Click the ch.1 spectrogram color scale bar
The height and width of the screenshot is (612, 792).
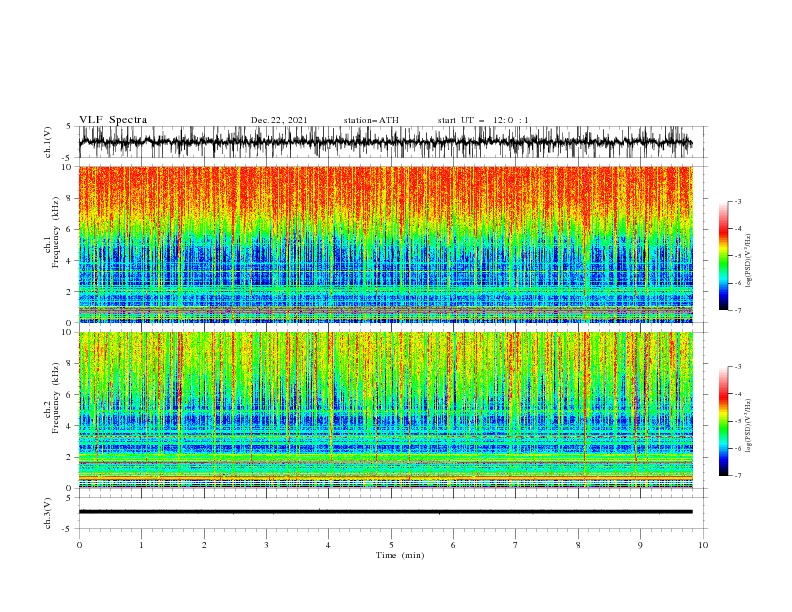click(x=724, y=255)
